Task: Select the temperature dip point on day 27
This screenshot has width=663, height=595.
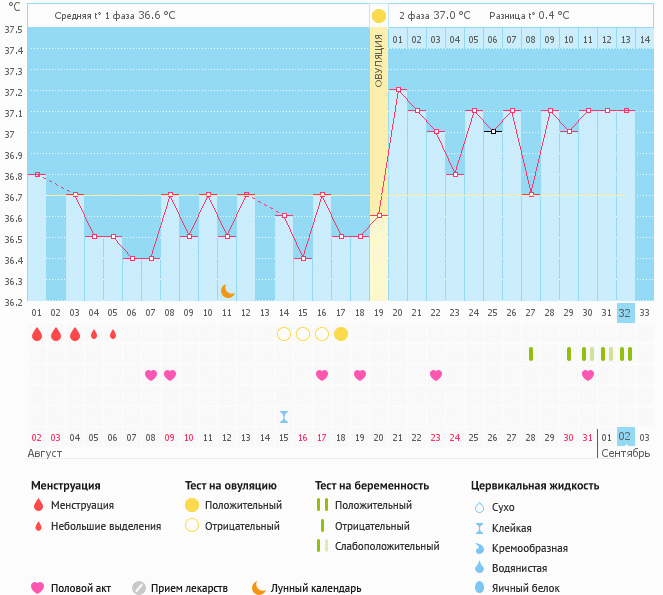Action: [531, 194]
